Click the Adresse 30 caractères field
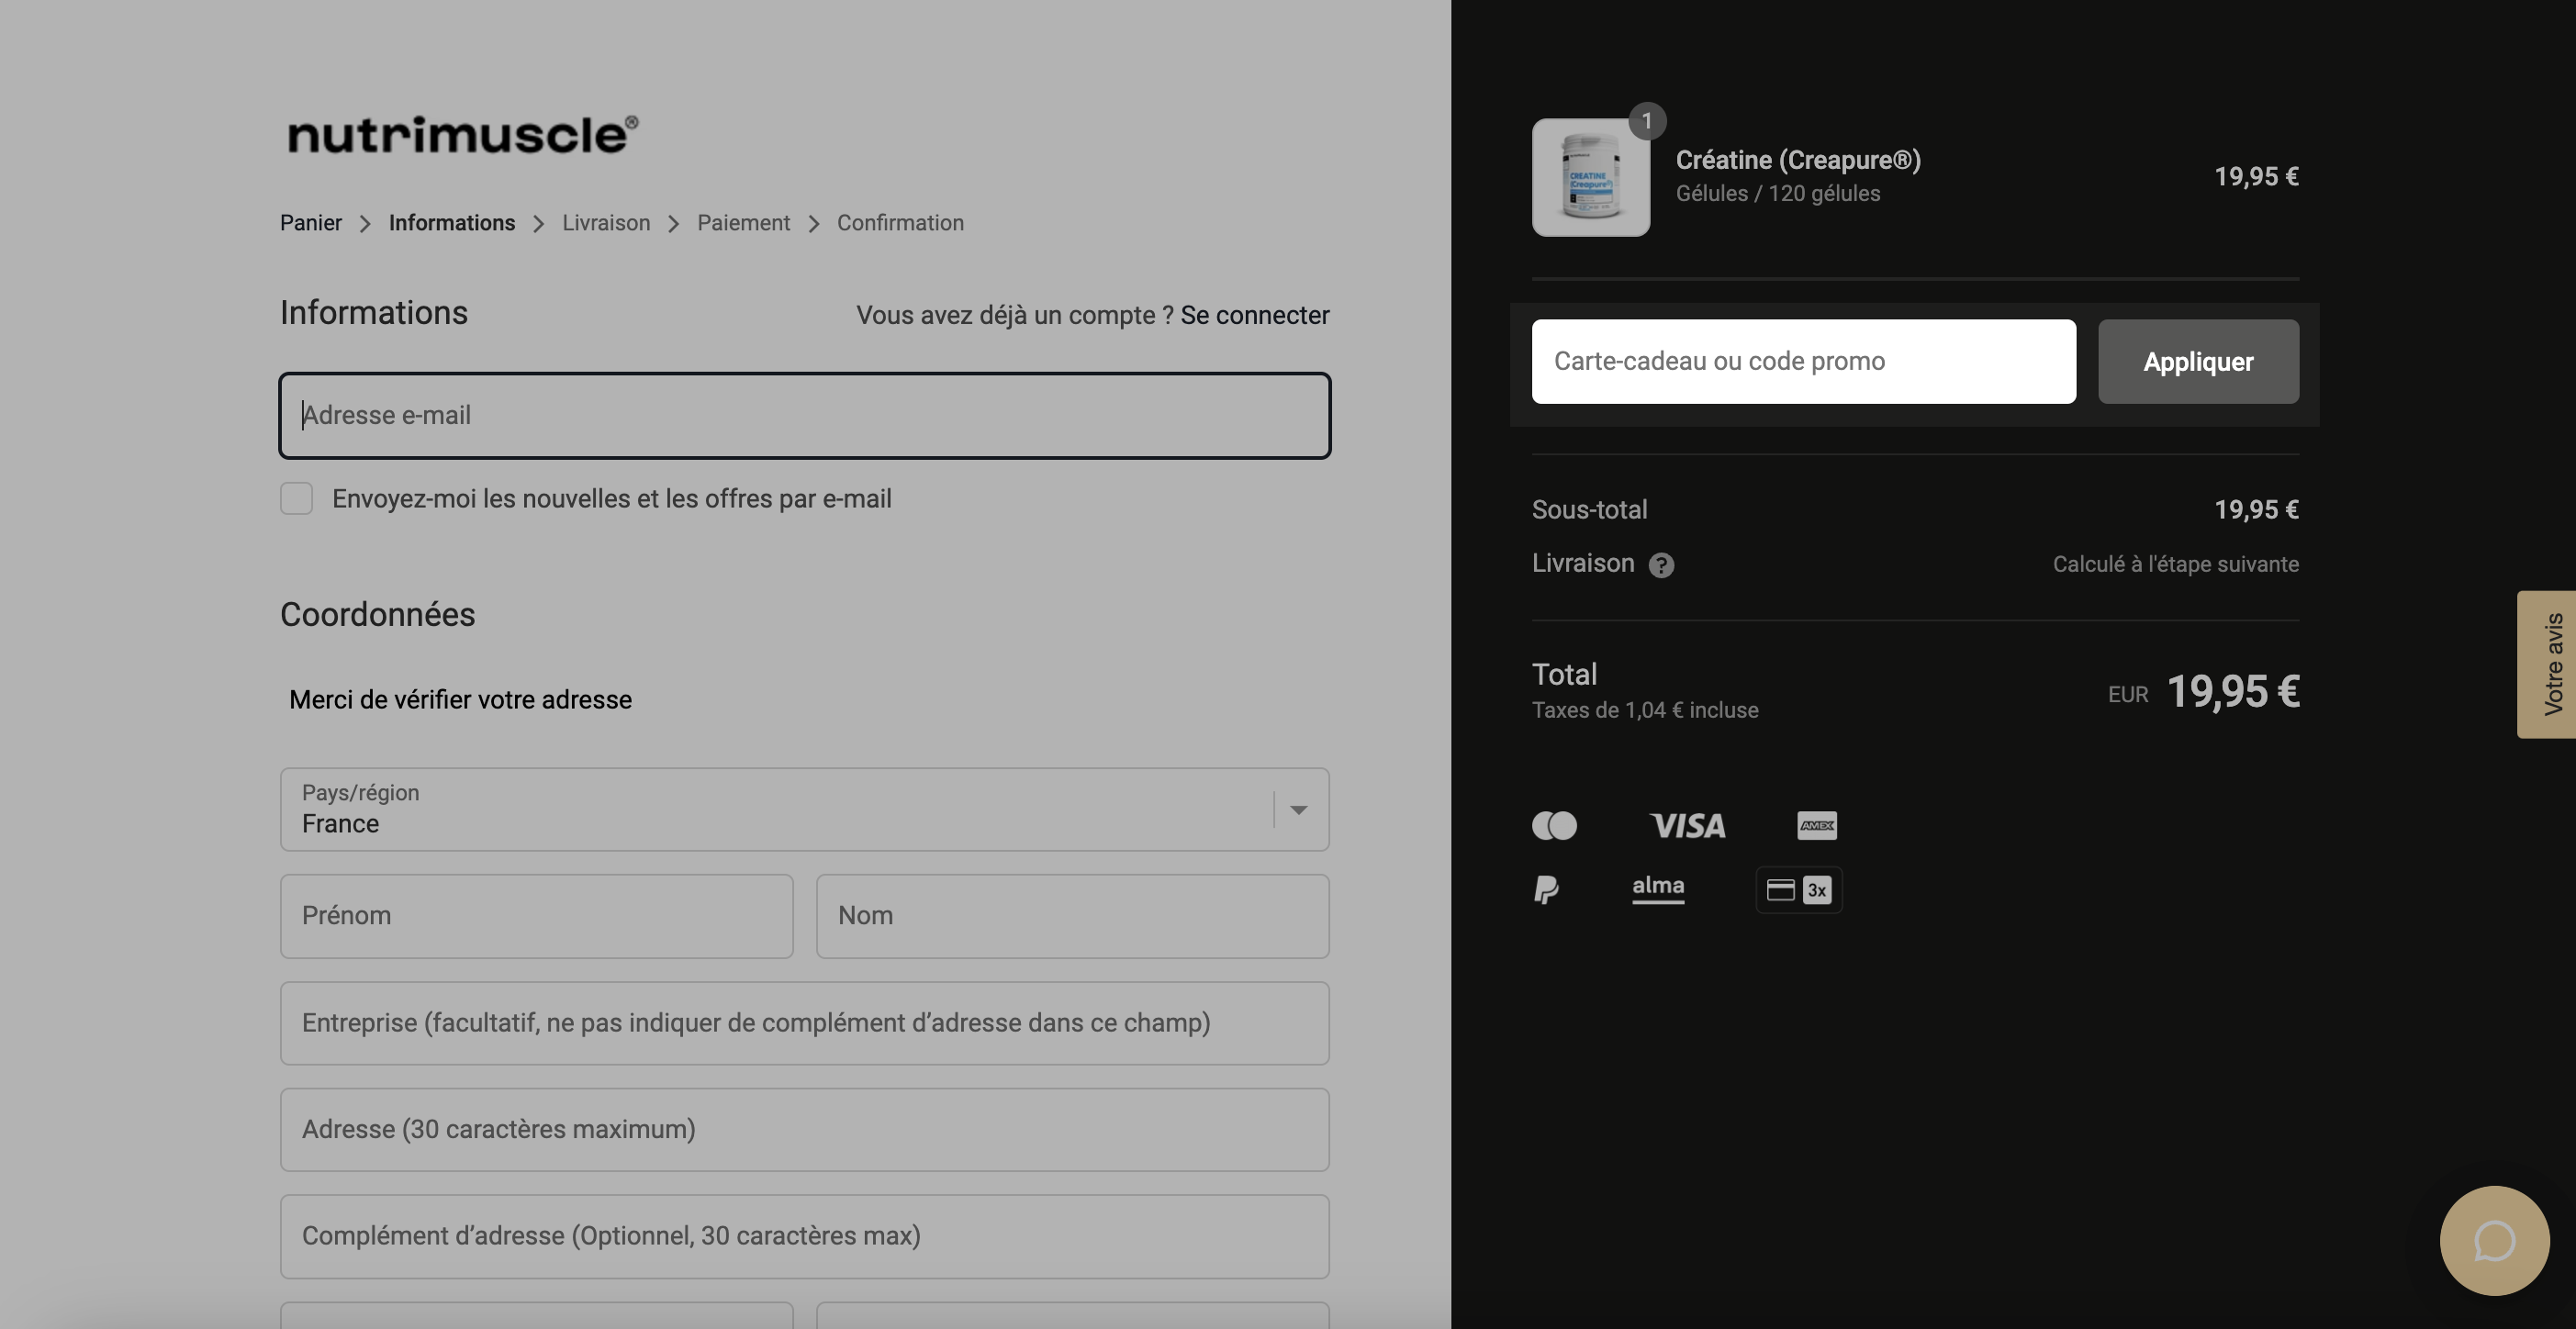This screenshot has width=2576, height=1329. [x=804, y=1129]
